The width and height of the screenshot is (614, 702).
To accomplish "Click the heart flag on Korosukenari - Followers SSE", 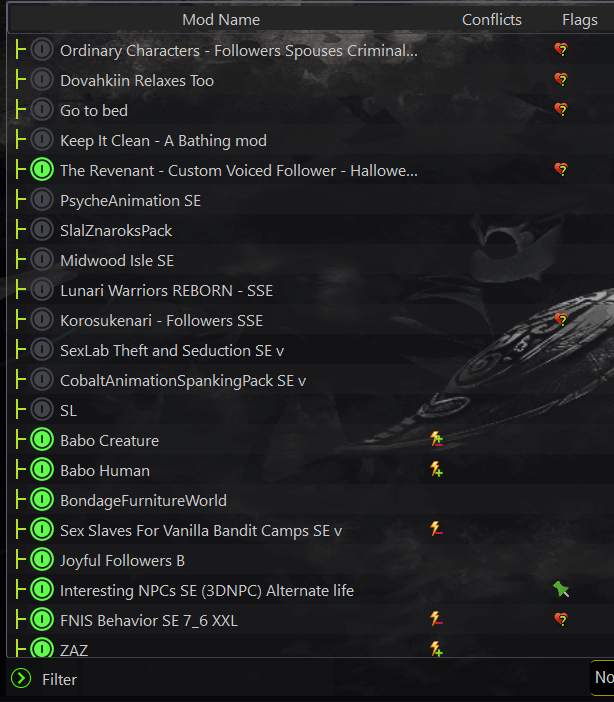I will [561, 320].
